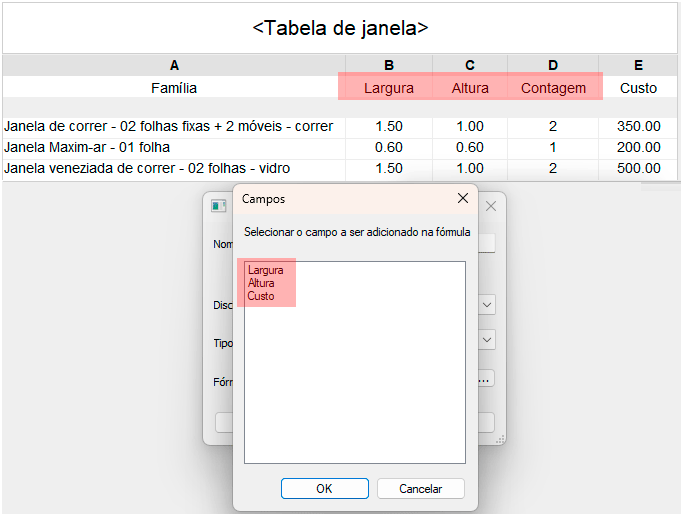Click Cancelar in the Campos dialog
The width and height of the screenshot is (681, 514).
point(420,488)
